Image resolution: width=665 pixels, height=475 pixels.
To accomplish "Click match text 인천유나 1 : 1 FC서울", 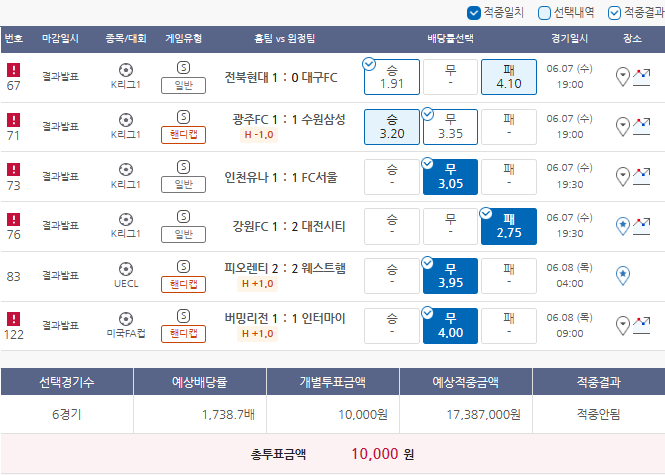I will (x=281, y=177).
